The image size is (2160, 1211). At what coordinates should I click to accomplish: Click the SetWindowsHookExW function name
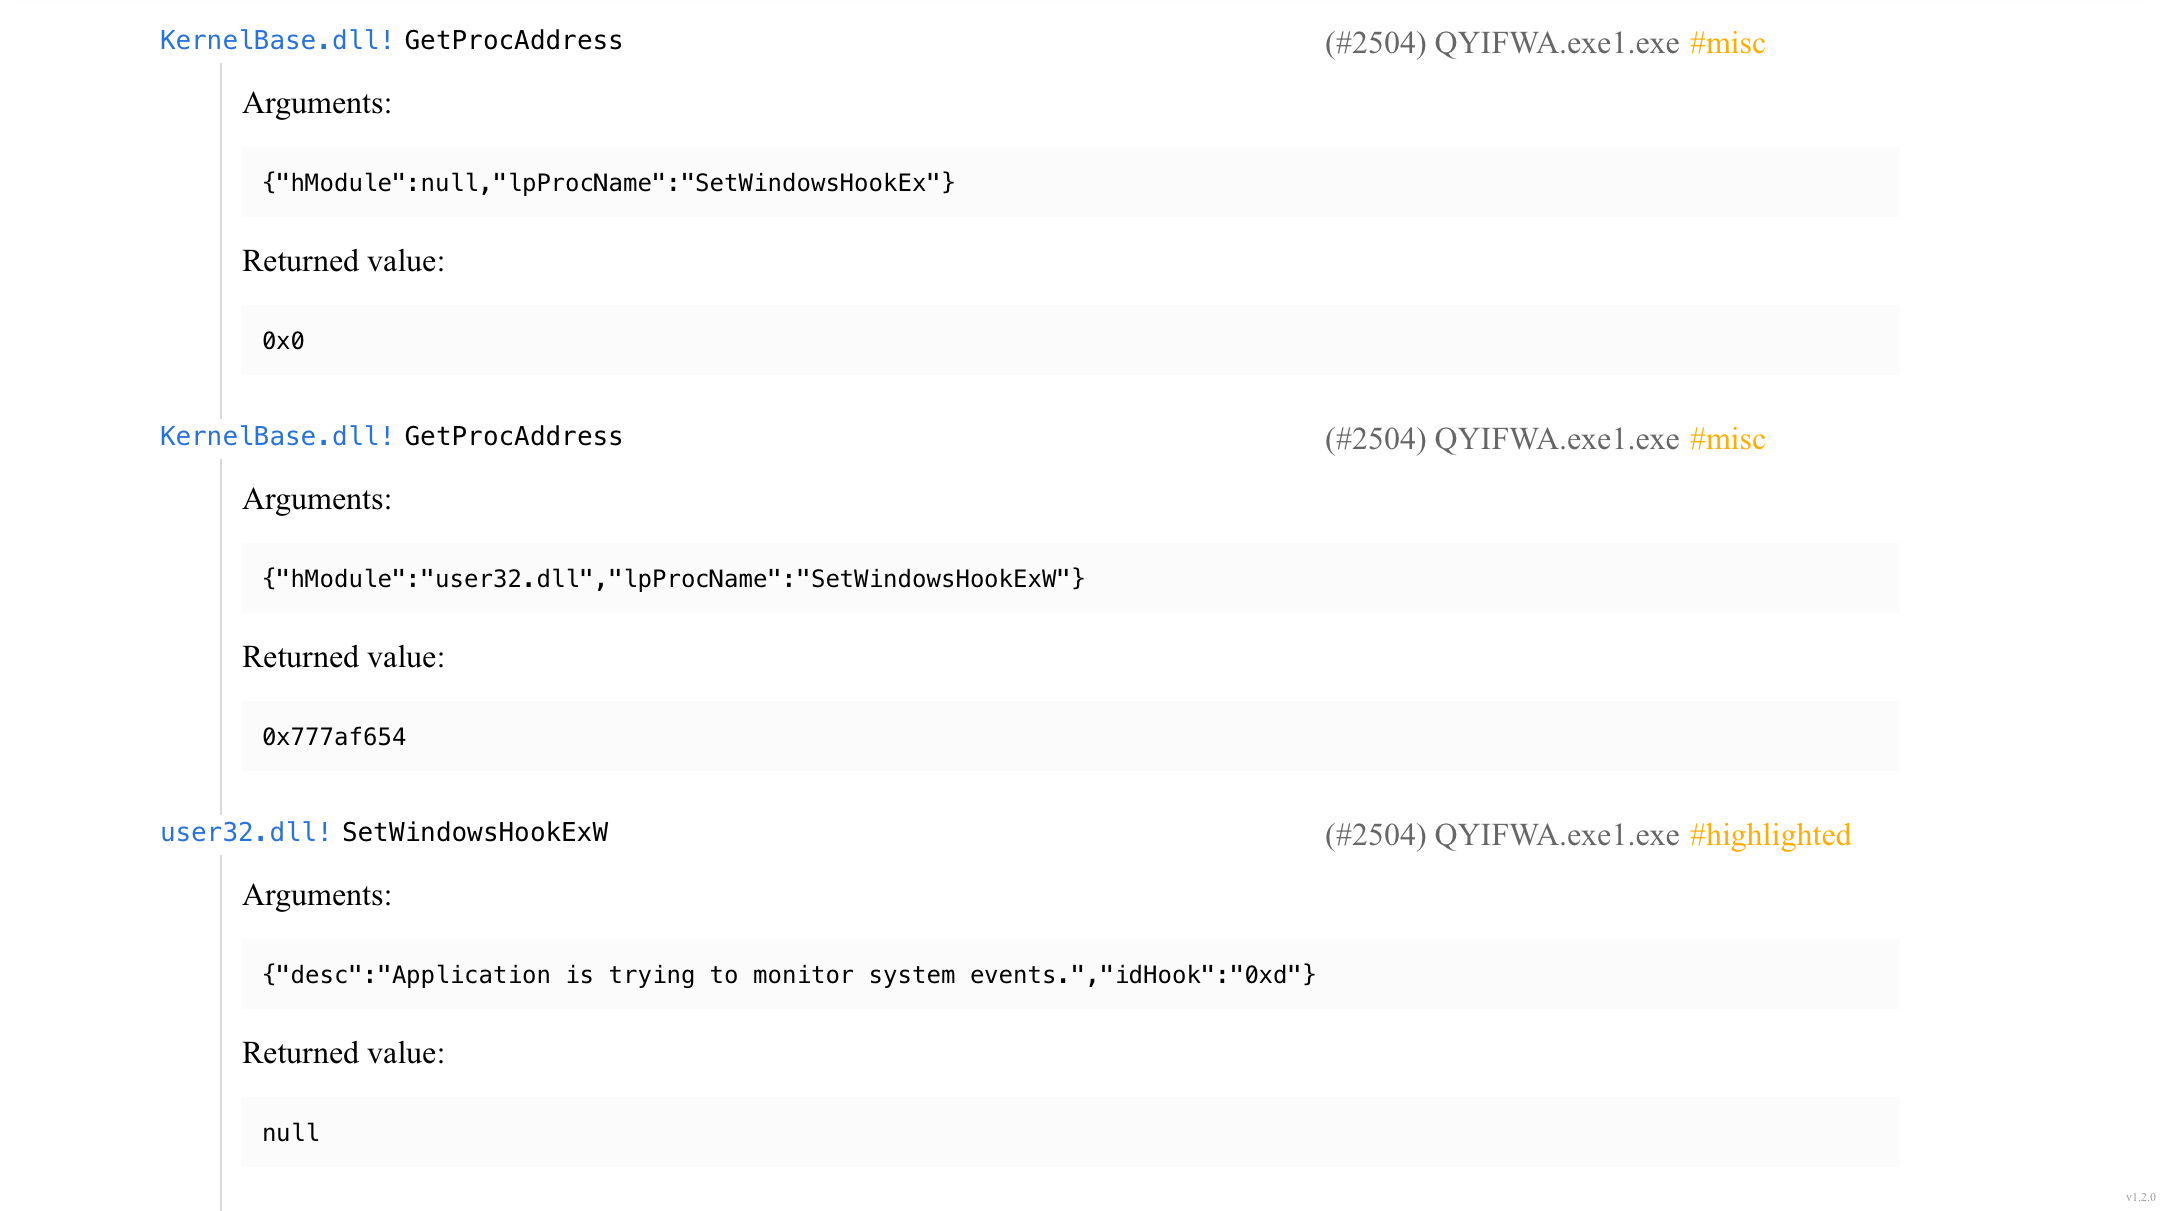[x=475, y=832]
